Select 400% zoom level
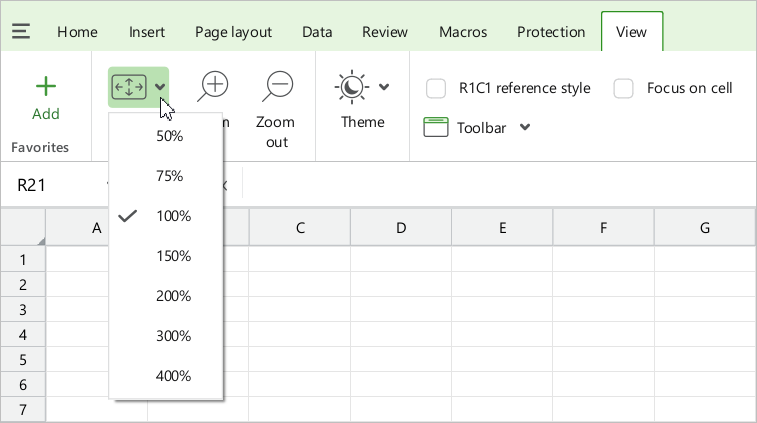The image size is (757, 423). tap(166, 376)
